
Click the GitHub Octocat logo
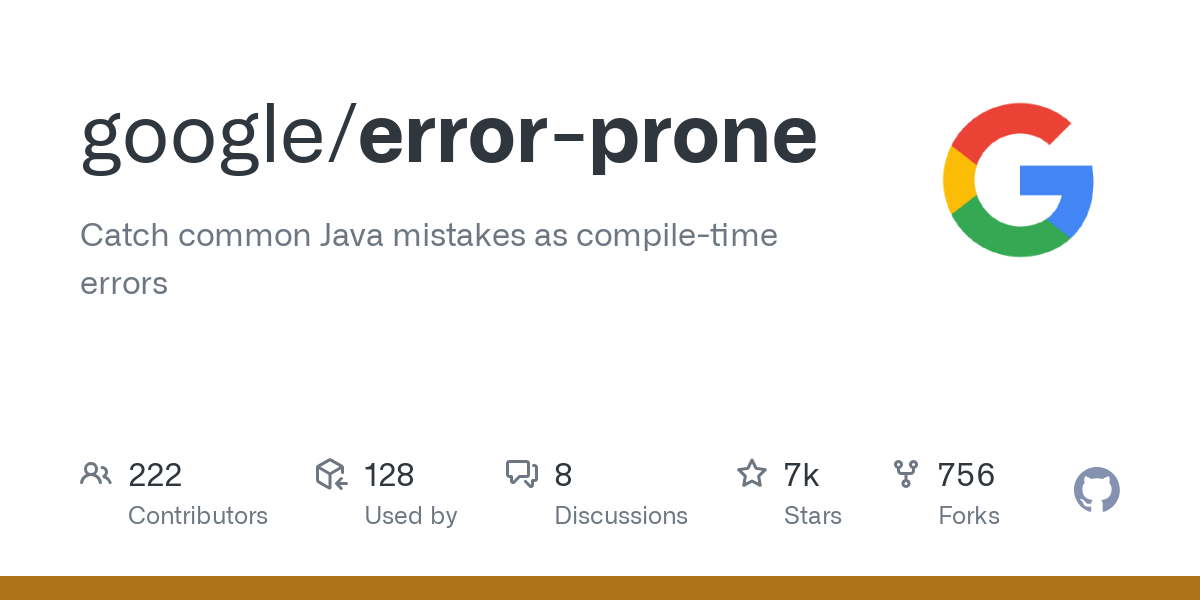click(1097, 490)
